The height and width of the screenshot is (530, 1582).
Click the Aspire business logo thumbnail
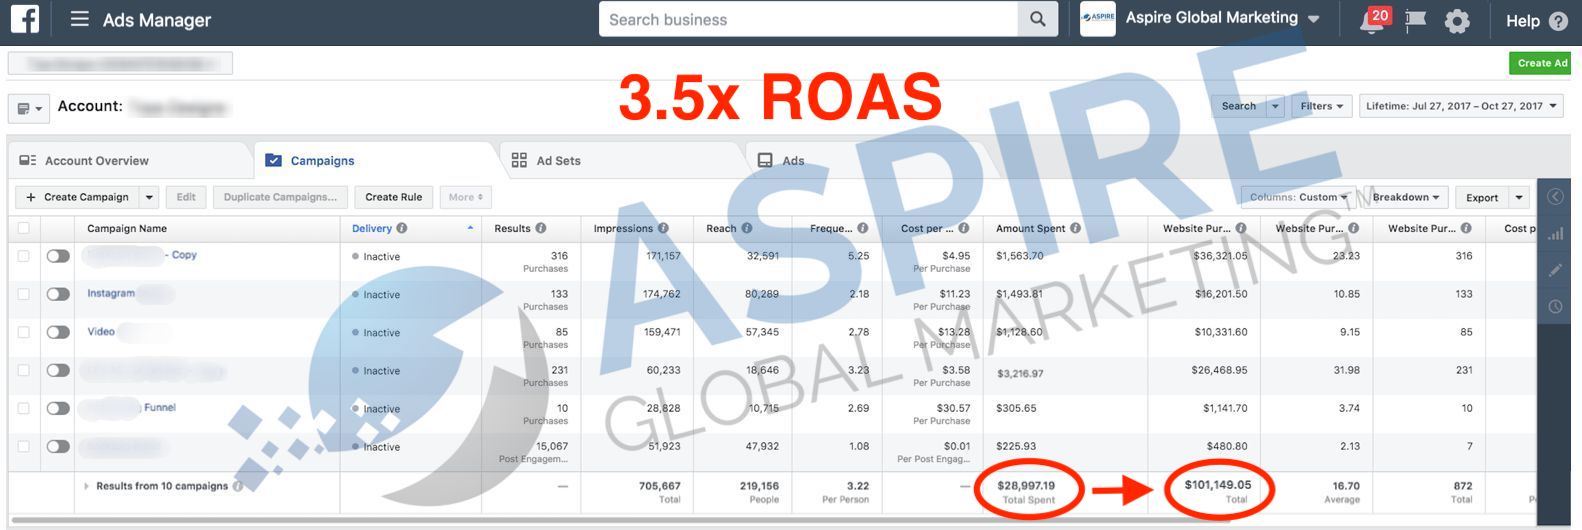(1097, 18)
